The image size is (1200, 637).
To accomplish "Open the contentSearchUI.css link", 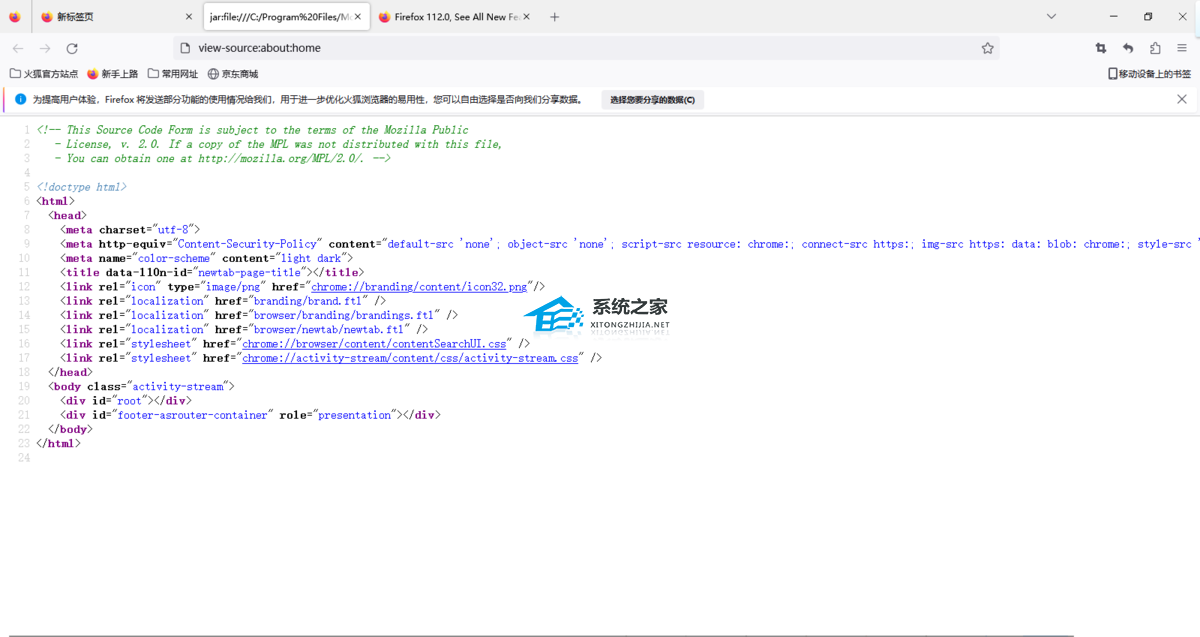I will click(374, 343).
